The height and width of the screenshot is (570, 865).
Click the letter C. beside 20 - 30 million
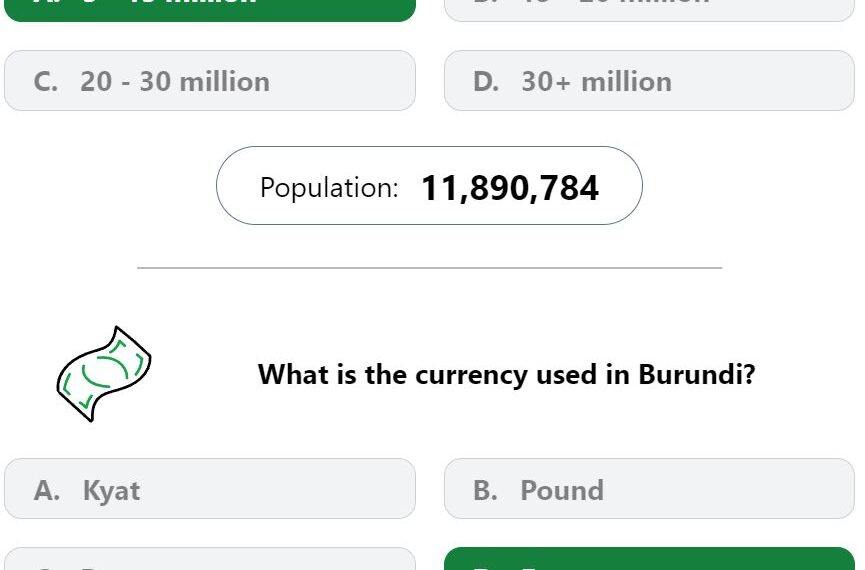pos(46,82)
